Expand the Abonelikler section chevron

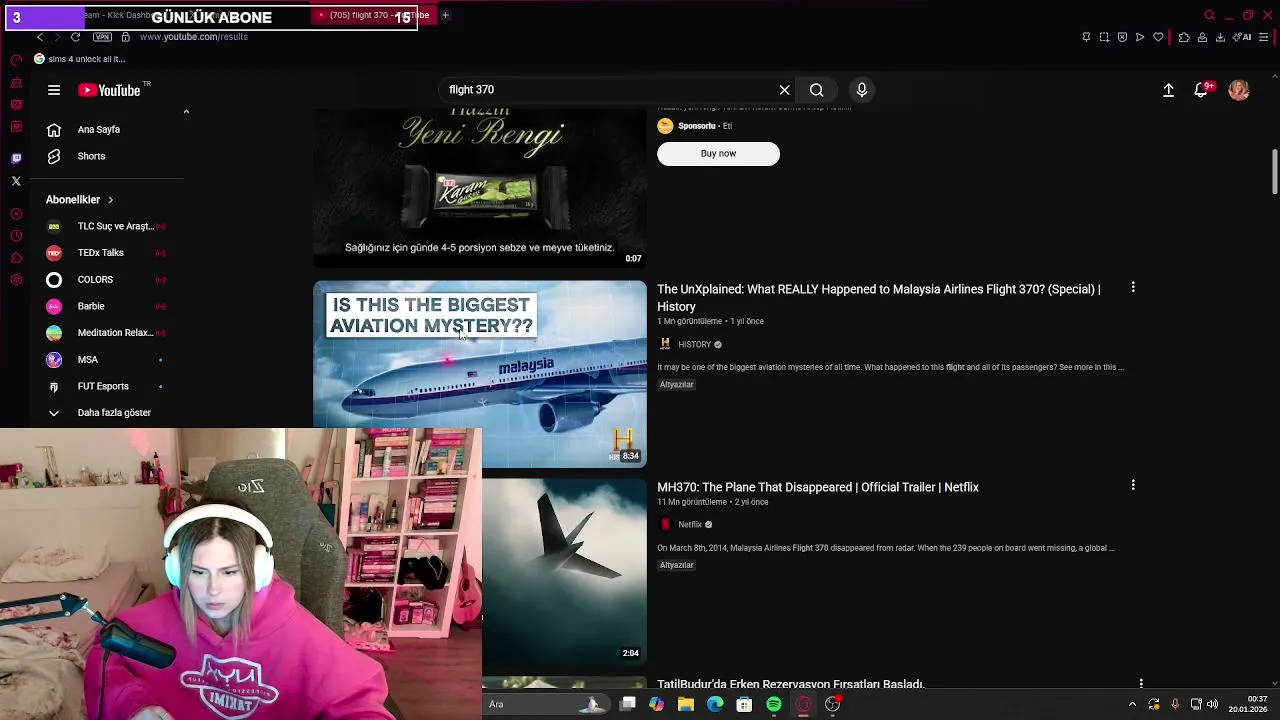pyautogui.click(x=110, y=200)
